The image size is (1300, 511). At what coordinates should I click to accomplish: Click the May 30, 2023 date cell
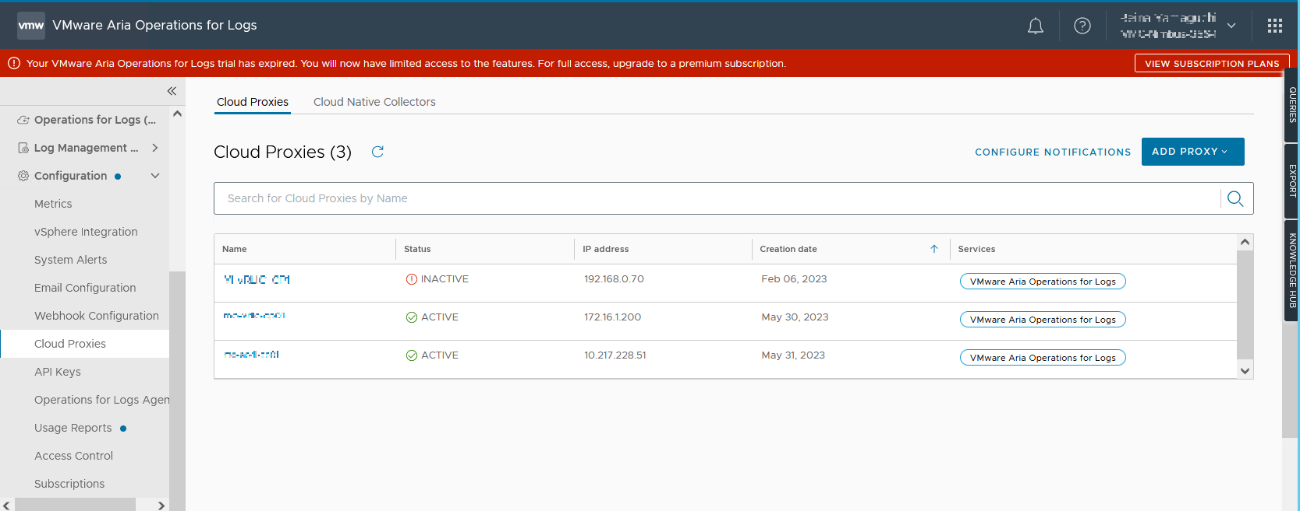click(x=795, y=317)
